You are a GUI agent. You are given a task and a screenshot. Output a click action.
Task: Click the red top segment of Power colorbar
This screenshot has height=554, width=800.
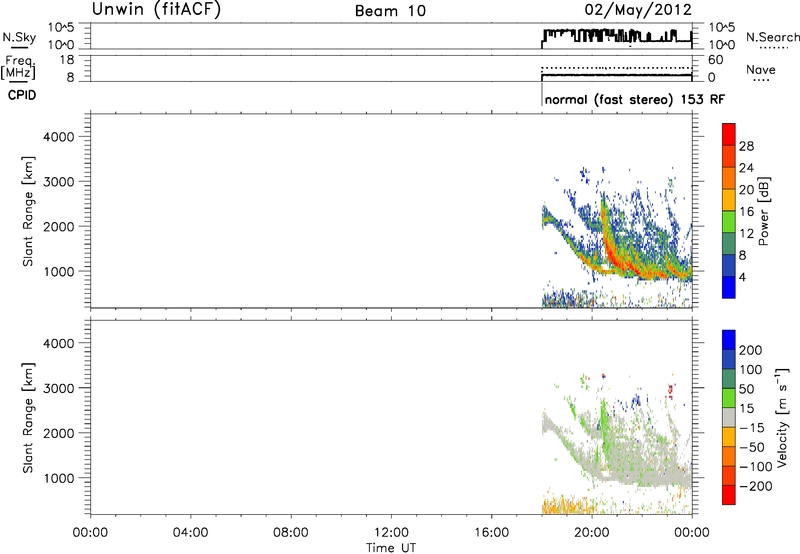pyautogui.click(x=729, y=134)
